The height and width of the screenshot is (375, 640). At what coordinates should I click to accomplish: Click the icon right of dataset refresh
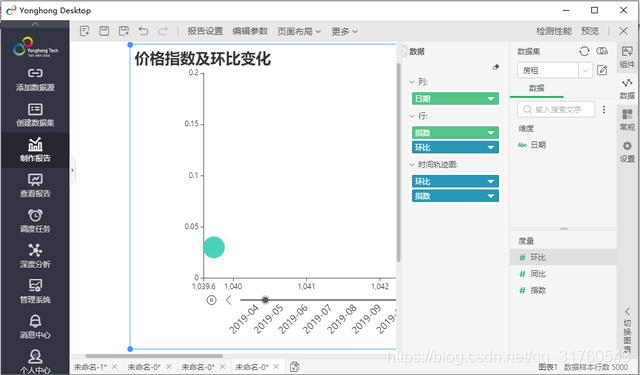pos(602,51)
